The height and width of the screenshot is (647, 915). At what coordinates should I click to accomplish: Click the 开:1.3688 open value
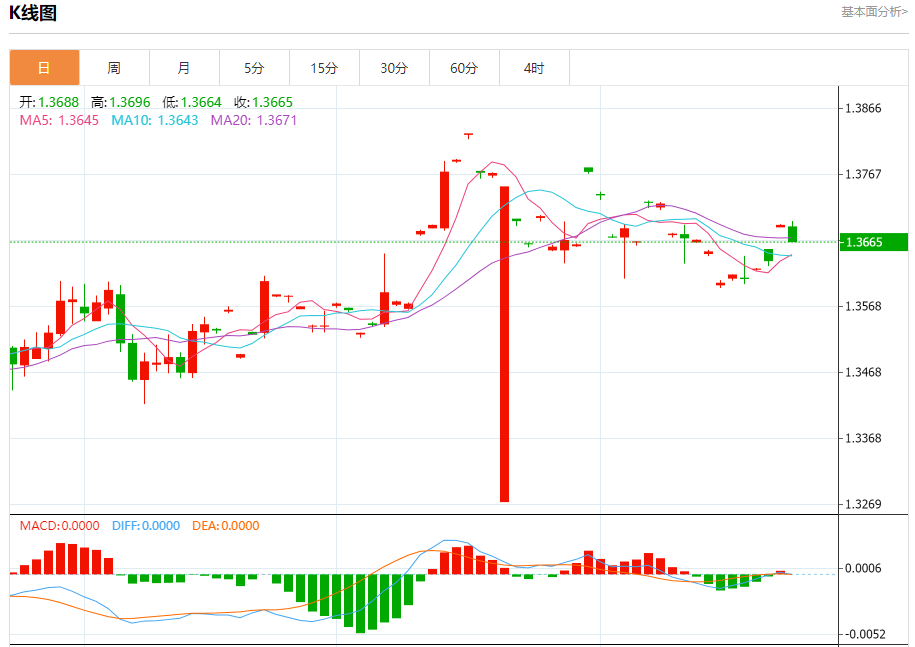tap(49, 102)
